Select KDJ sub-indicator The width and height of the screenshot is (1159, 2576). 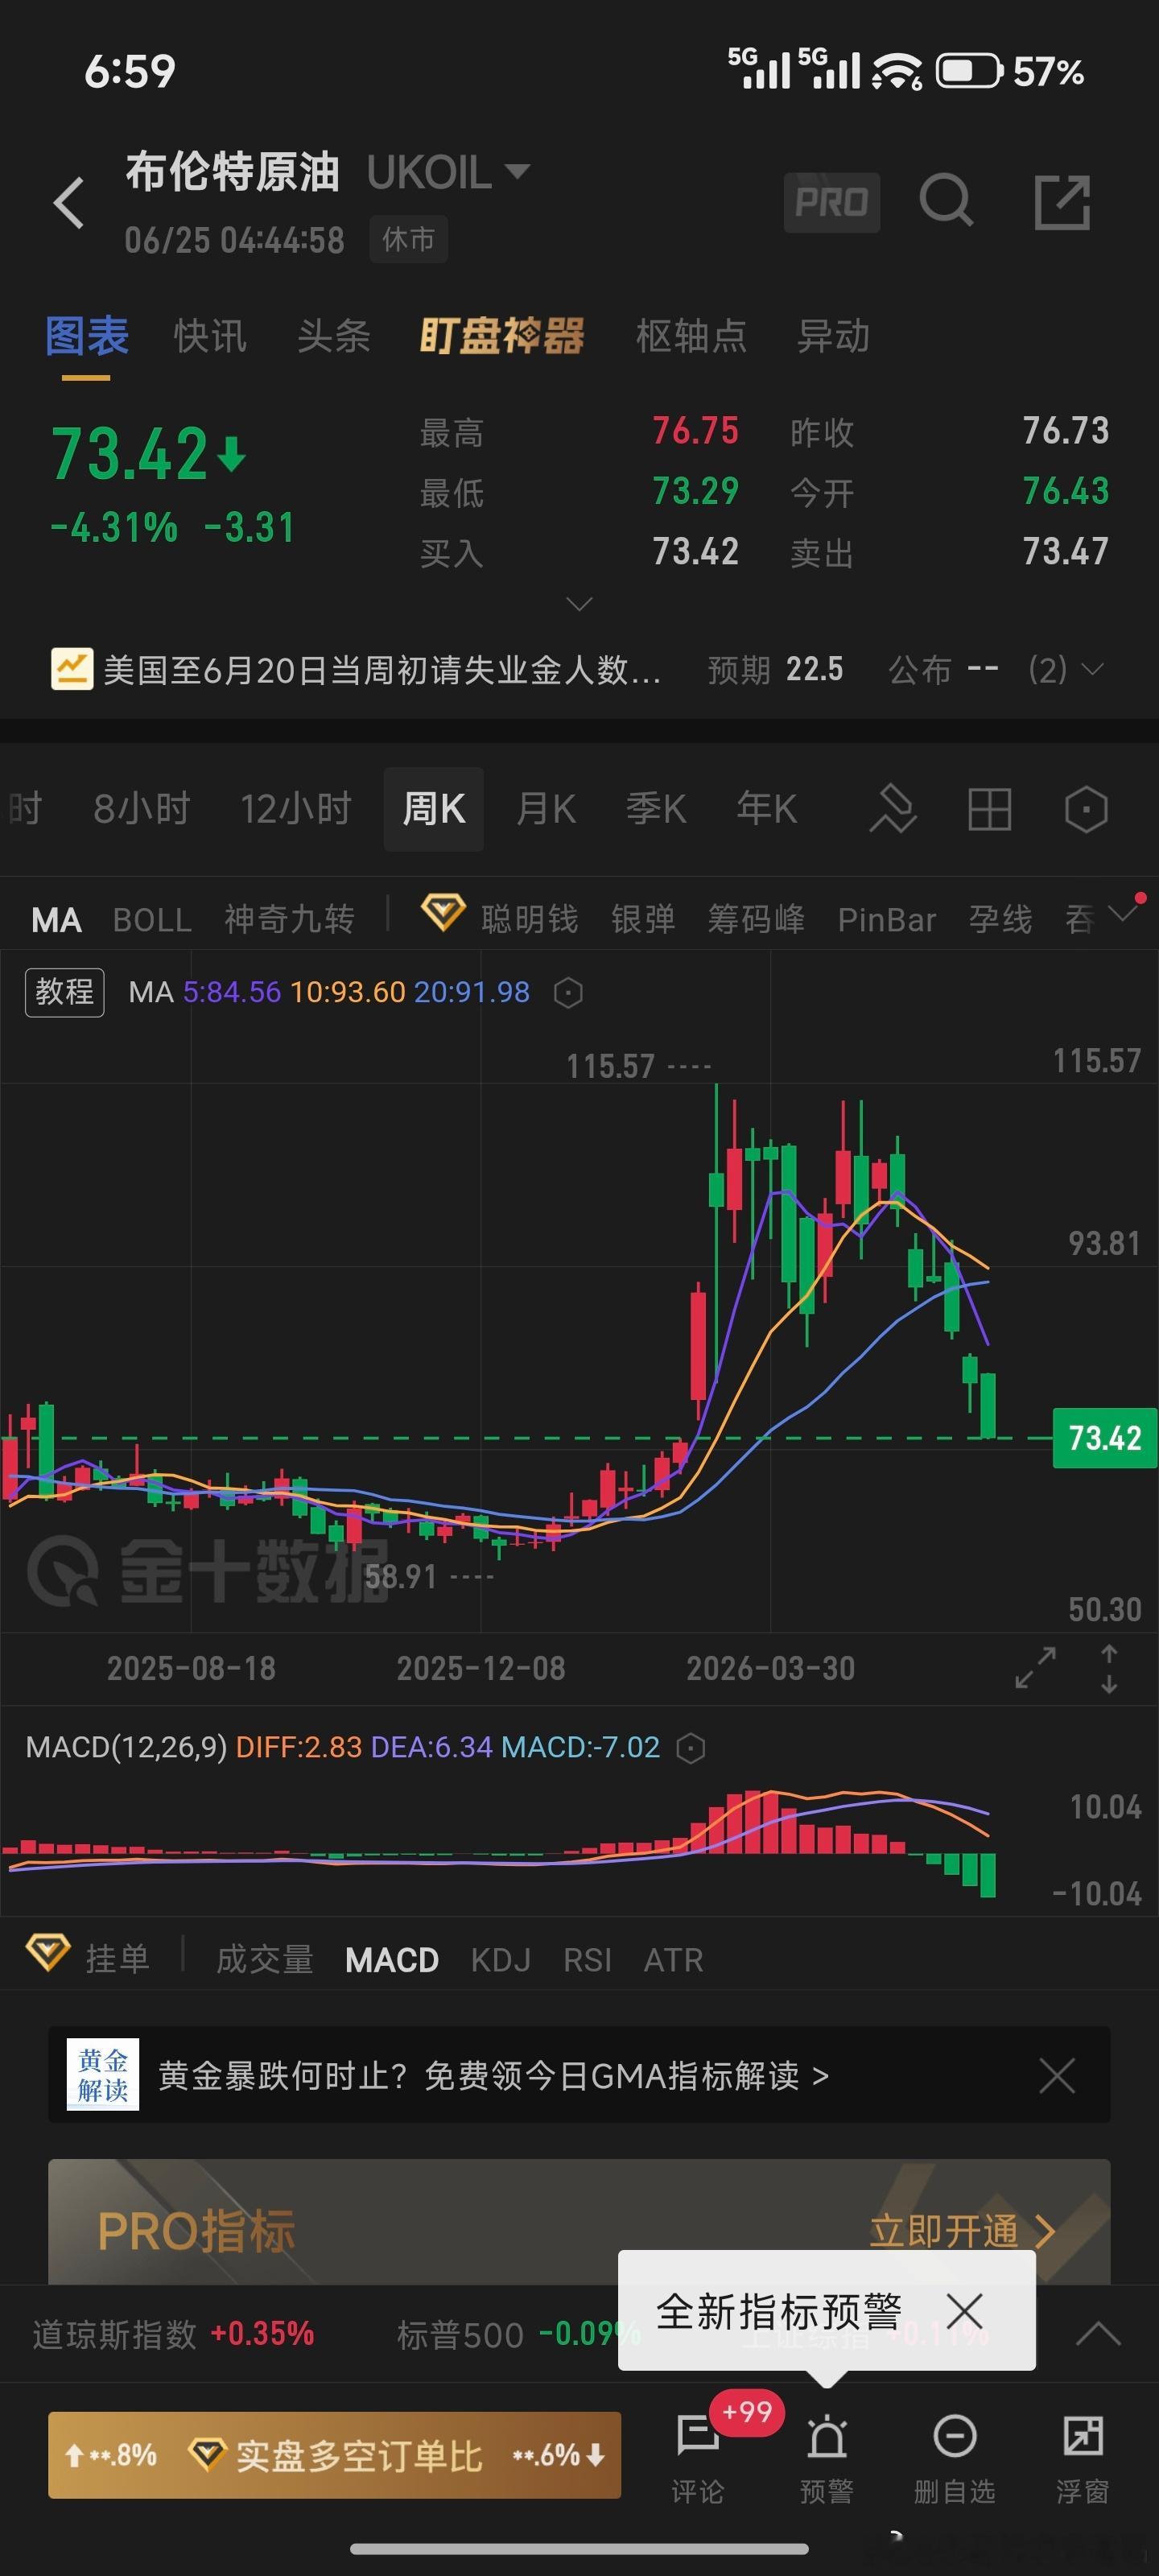click(x=501, y=1960)
